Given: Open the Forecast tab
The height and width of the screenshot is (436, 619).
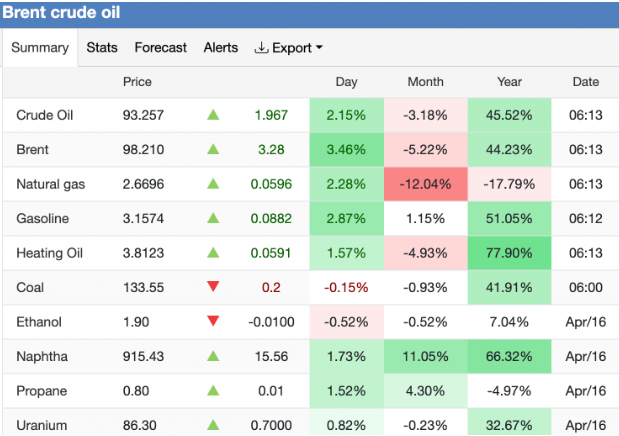Looking at the screenshot, I should click(x=160, y=48).
